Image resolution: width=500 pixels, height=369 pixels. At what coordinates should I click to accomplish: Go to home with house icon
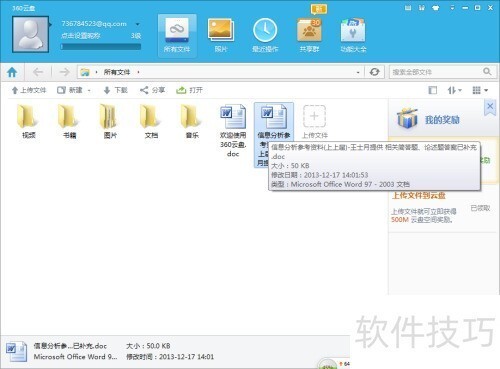click(12, 72)
